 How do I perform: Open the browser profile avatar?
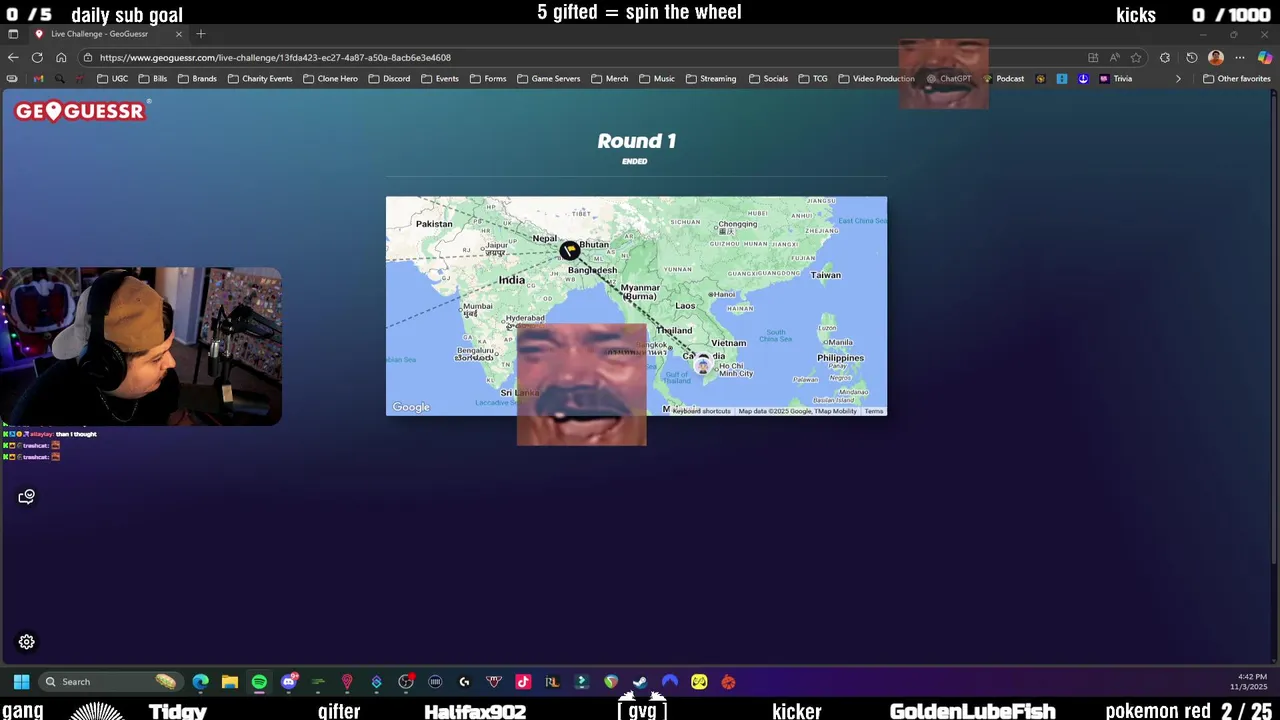coord(1216,58)
